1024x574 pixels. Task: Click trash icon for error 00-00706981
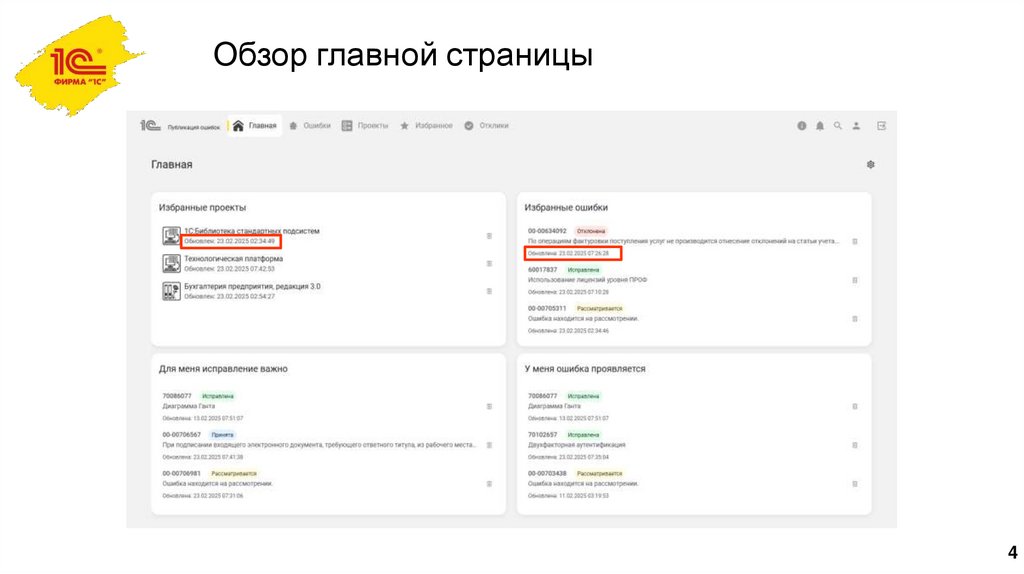pyautogui.click(x=489, y=484)
